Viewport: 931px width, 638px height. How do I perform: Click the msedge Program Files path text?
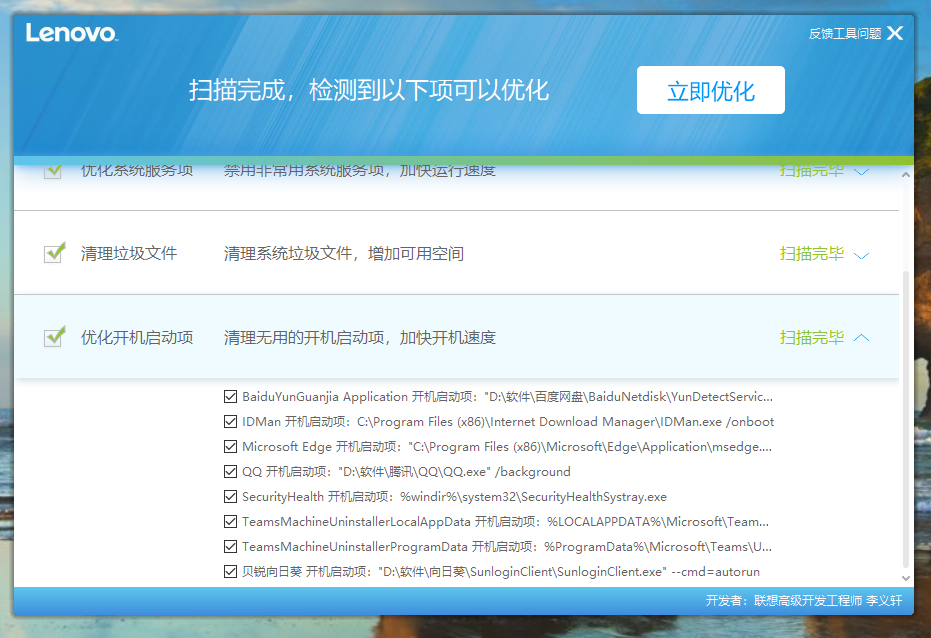[590, 446]
